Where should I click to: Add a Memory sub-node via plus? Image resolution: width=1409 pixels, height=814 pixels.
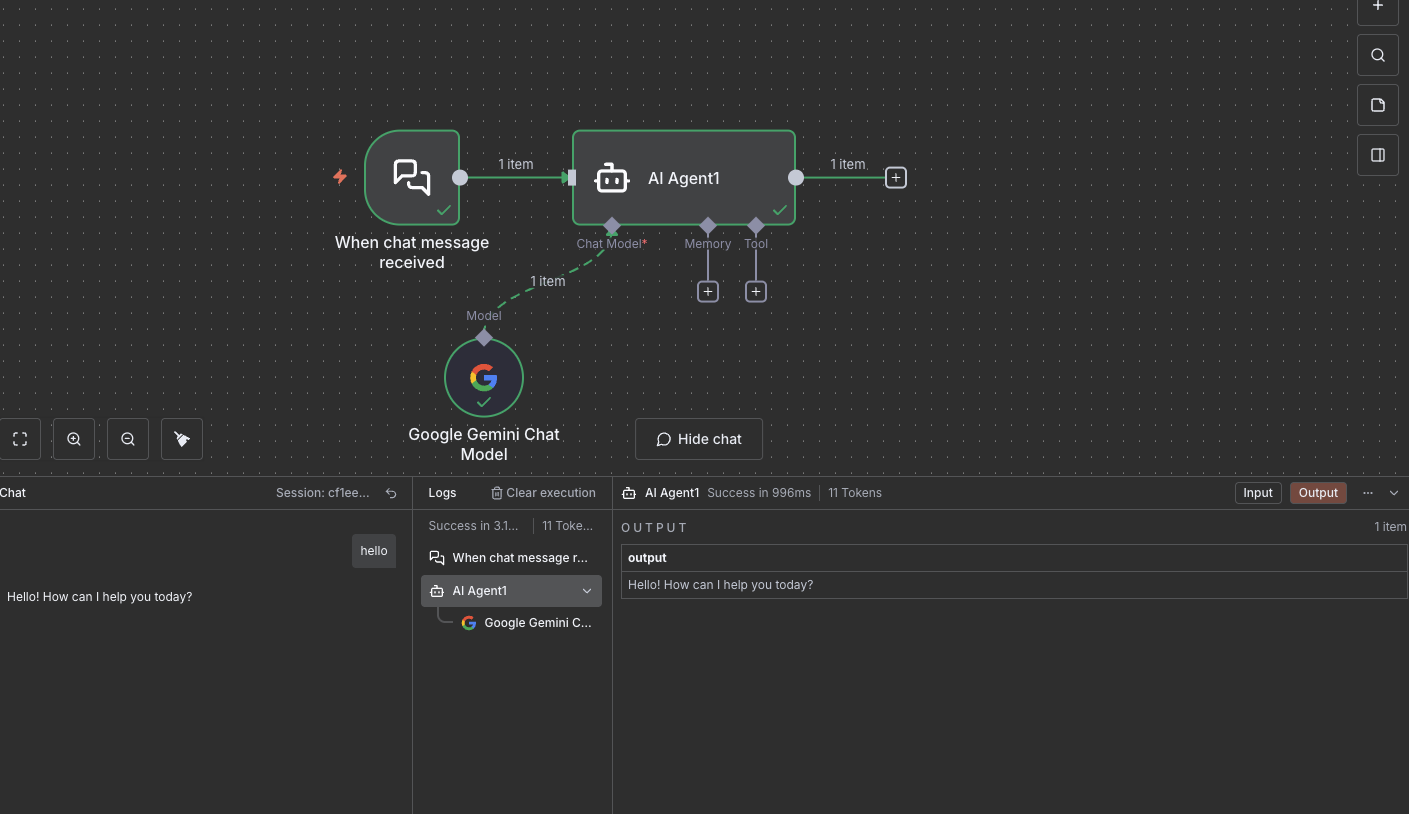708,291
